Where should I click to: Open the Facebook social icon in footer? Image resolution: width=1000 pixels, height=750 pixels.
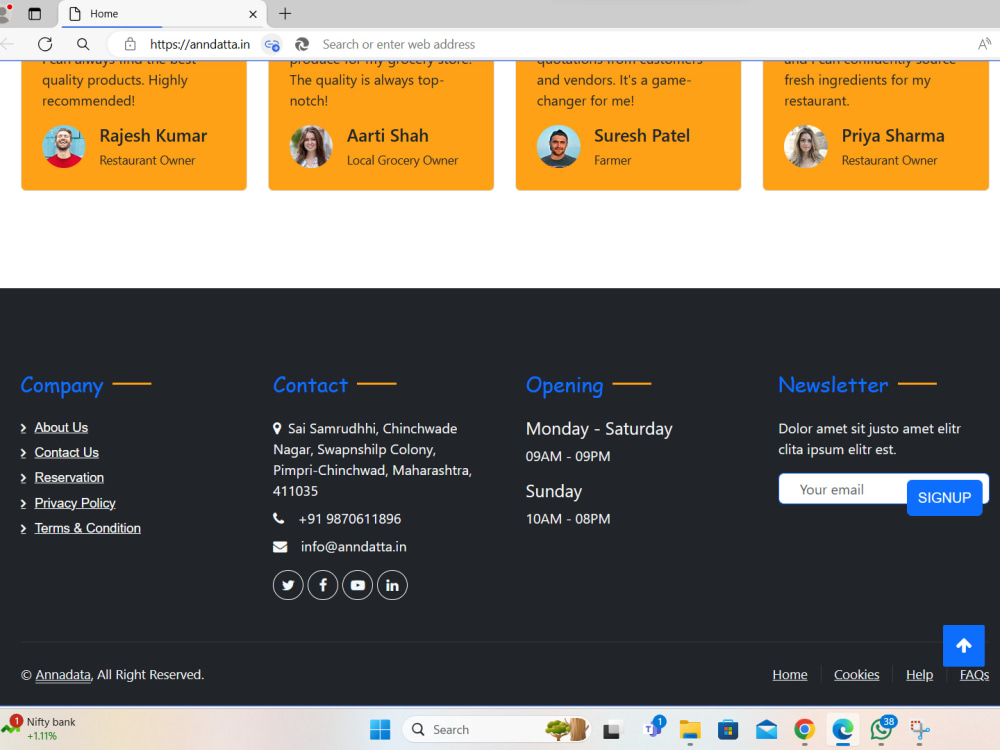[x=323, y=585]
